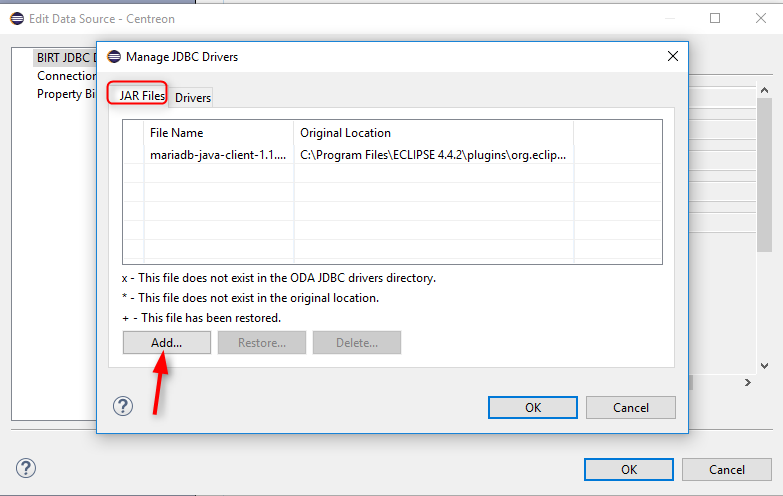Select the Connection item in left list
The image size is (783, 496).
point(66,76)
